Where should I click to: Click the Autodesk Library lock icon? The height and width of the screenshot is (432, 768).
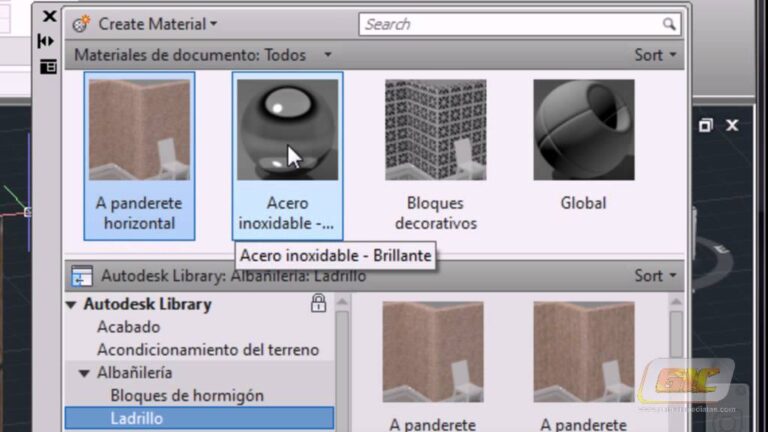(318, 303)
